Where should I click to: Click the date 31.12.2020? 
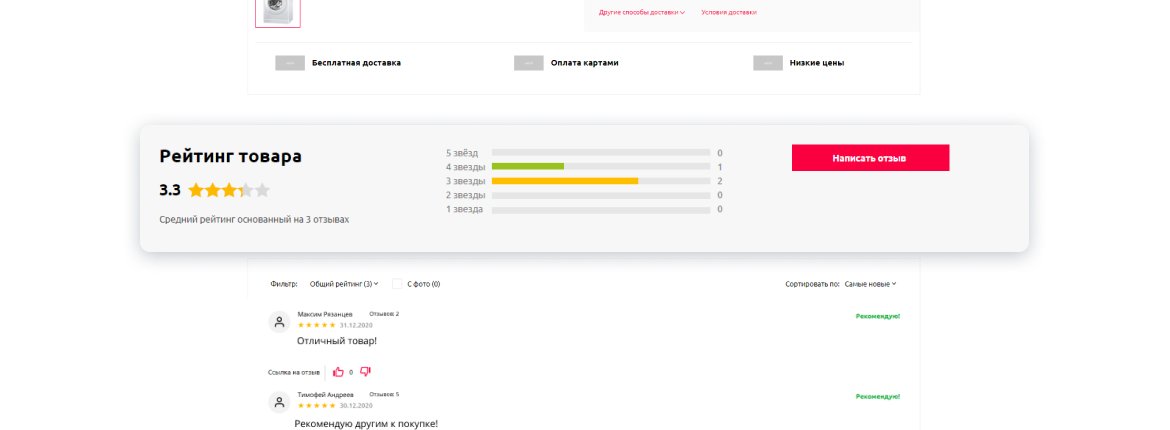(356, 325)
